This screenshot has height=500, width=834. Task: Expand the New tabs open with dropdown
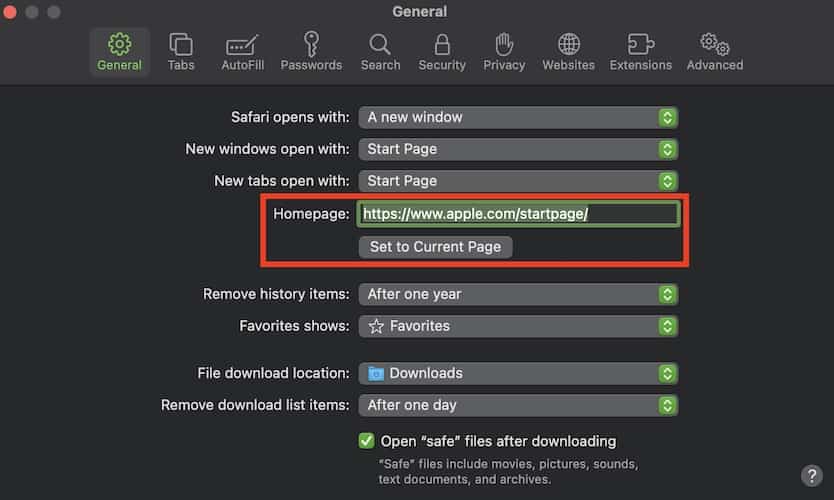518,181
